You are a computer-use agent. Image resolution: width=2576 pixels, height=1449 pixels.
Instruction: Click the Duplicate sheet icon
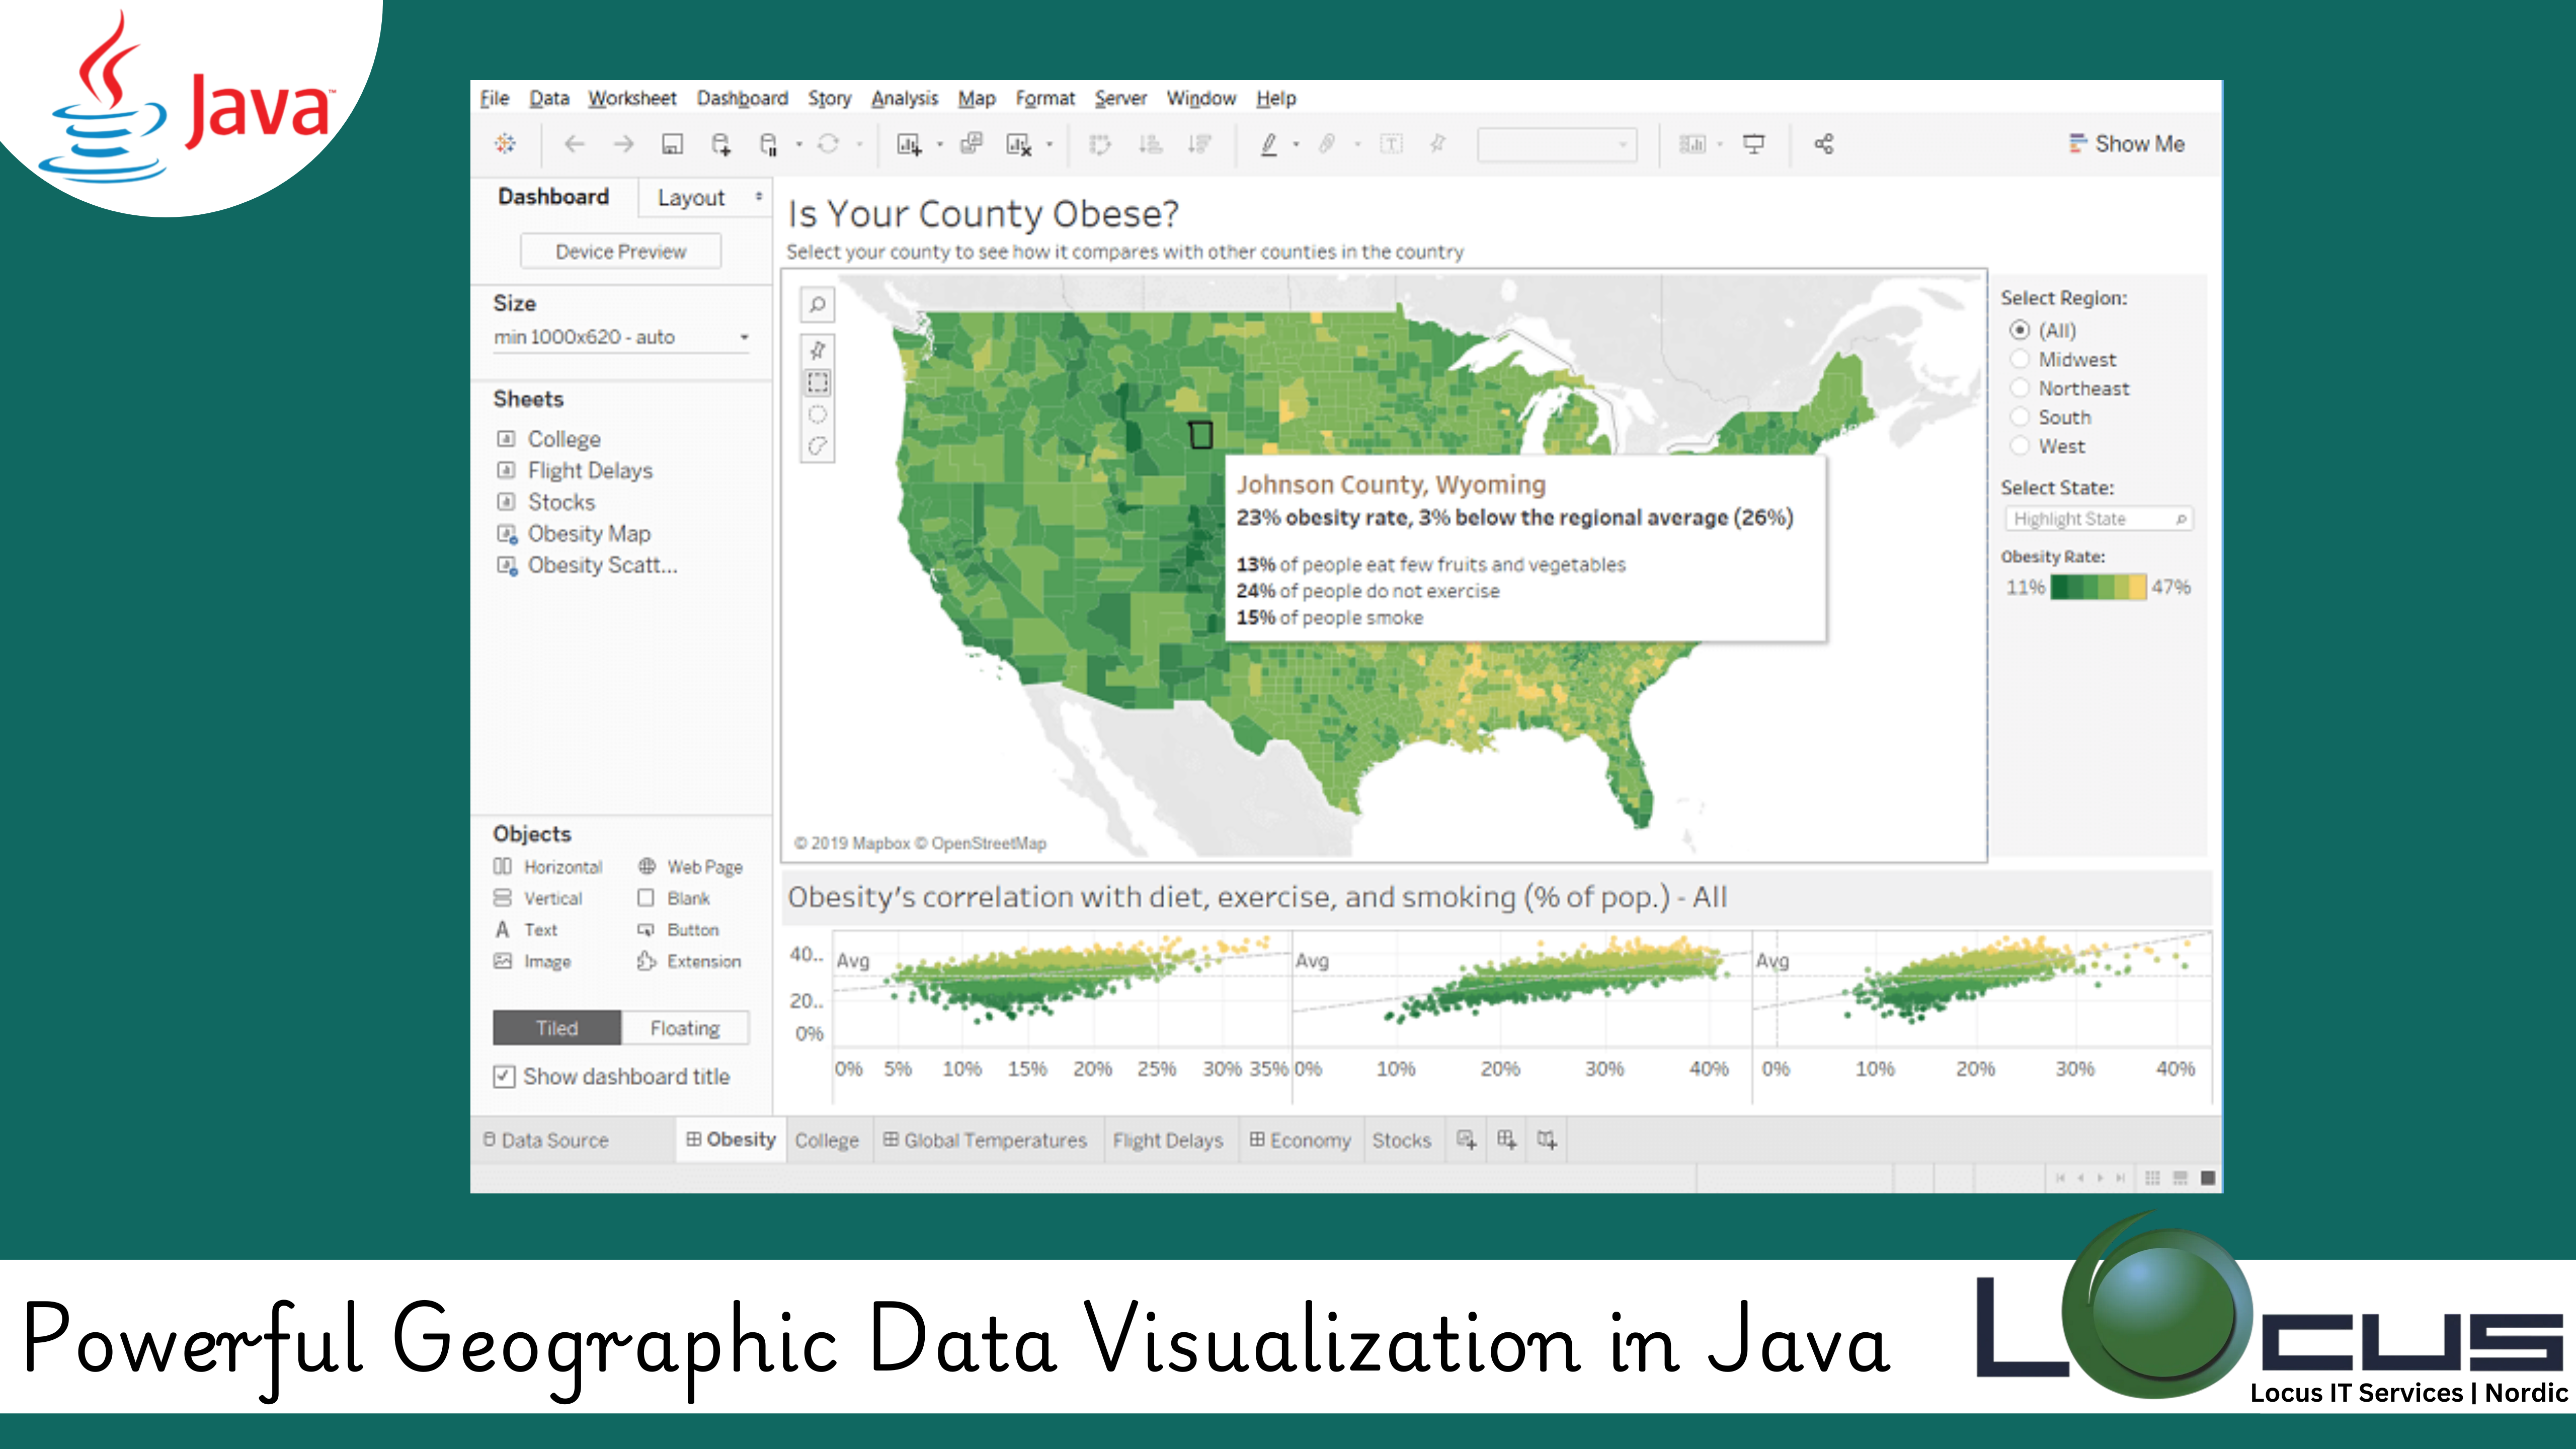[971, 144]
